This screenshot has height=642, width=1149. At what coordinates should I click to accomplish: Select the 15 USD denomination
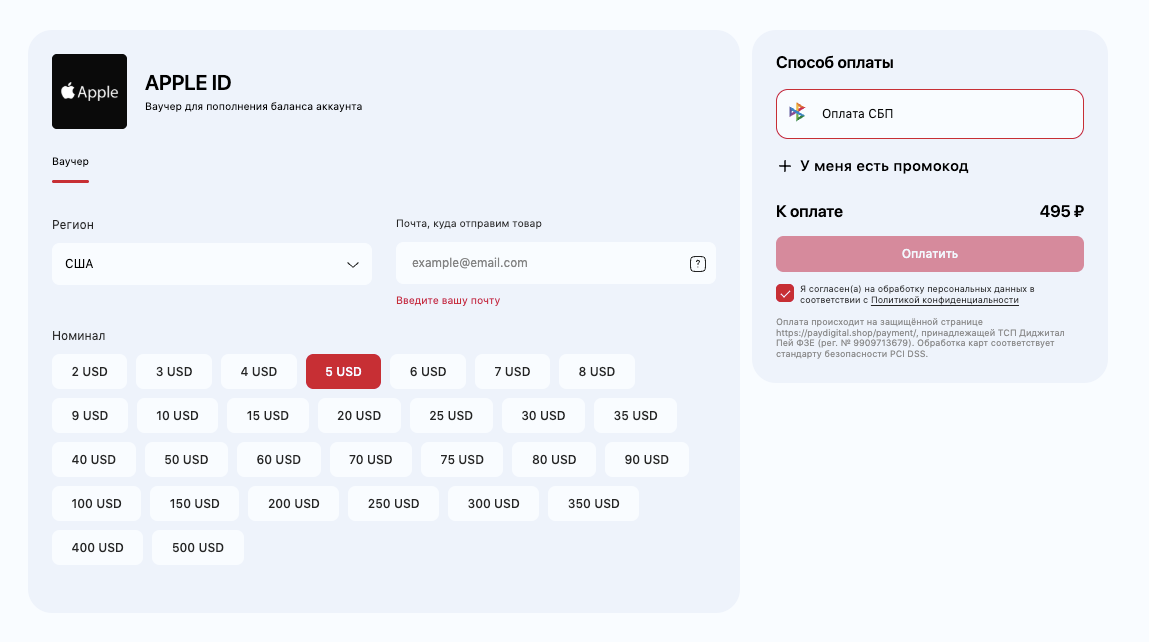click(x=267, y=416)
